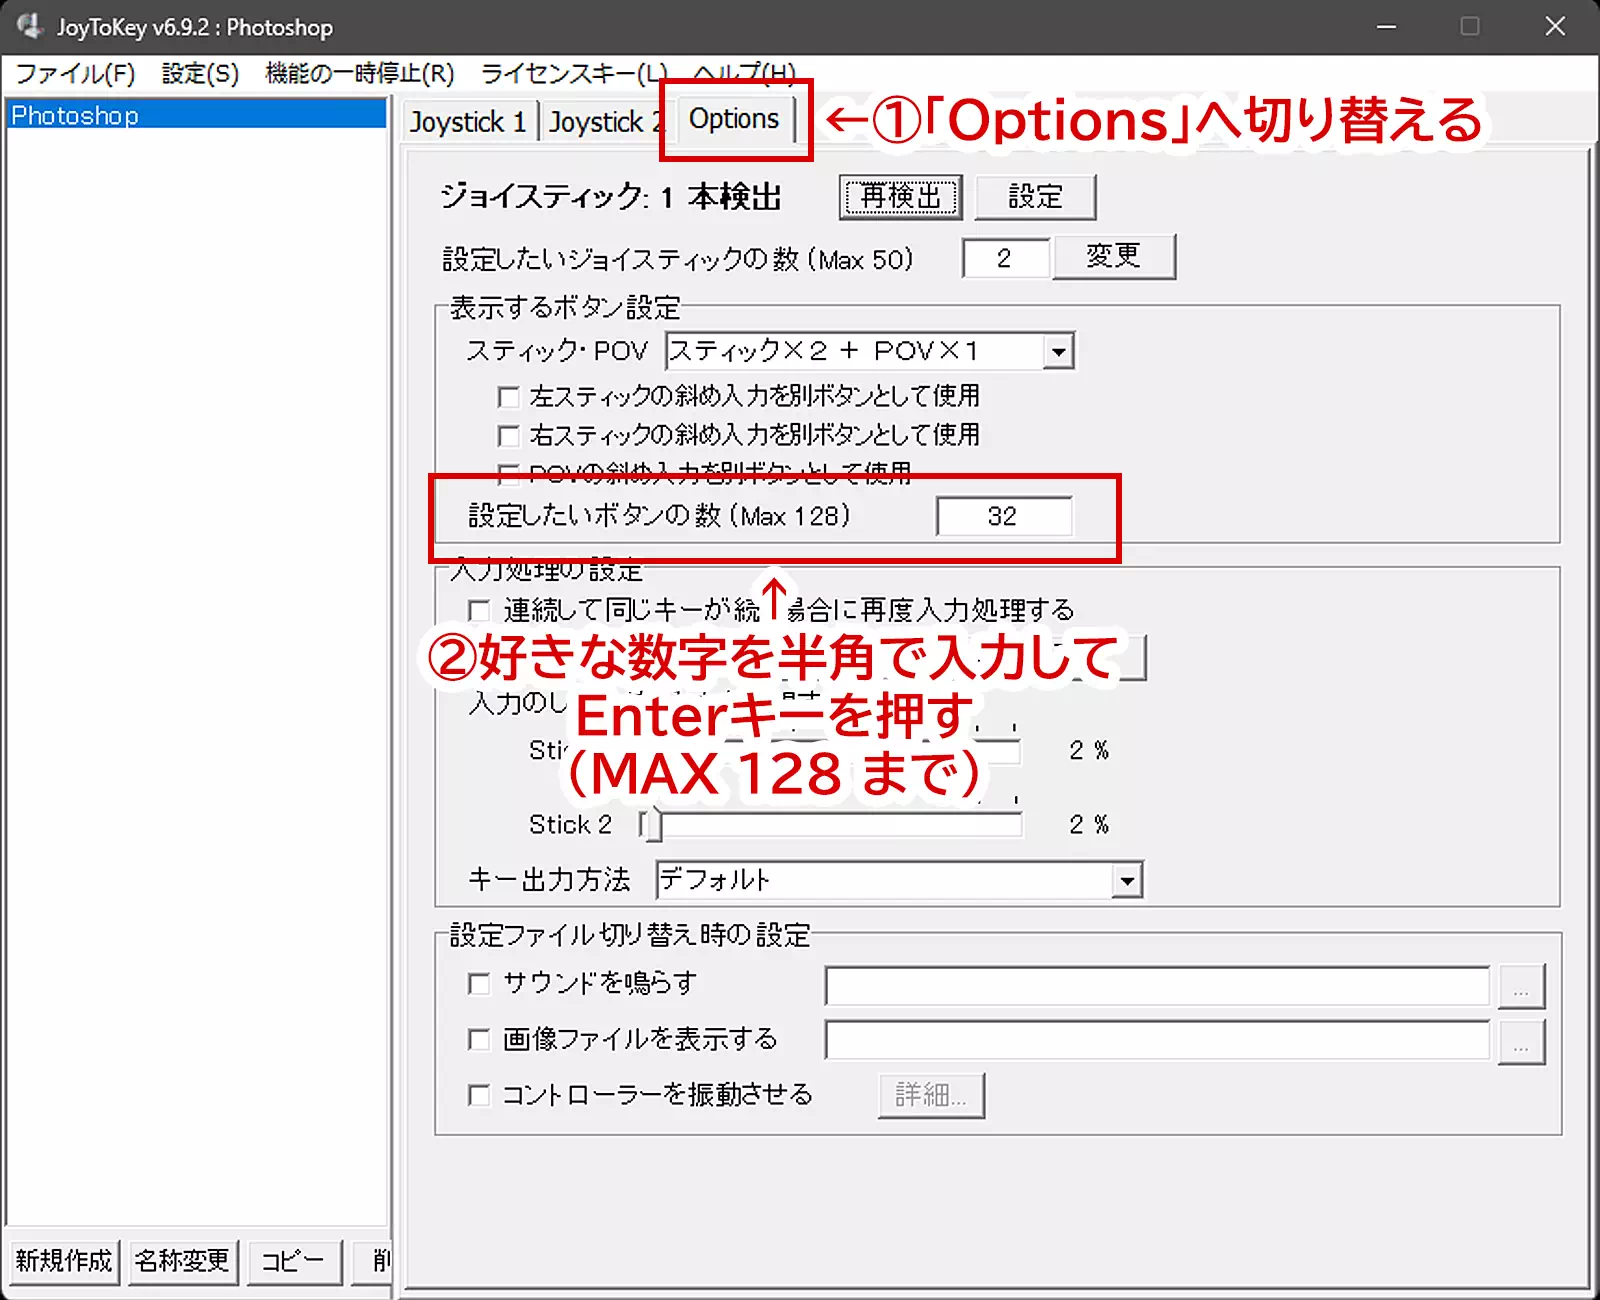Image resolution: width=1600 pixels, height=1300 pixels.
Task: Minimize the JoyToKey window
Action: pos(1386,26)
